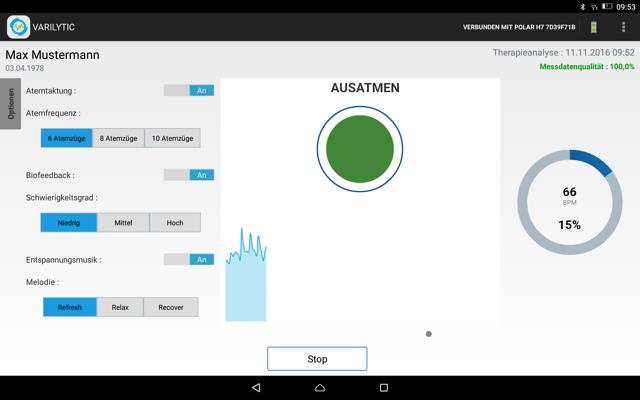Open the three-dot overflow menu
The width and height of the screenshot is (640, 400).
[x=624, y=27]
